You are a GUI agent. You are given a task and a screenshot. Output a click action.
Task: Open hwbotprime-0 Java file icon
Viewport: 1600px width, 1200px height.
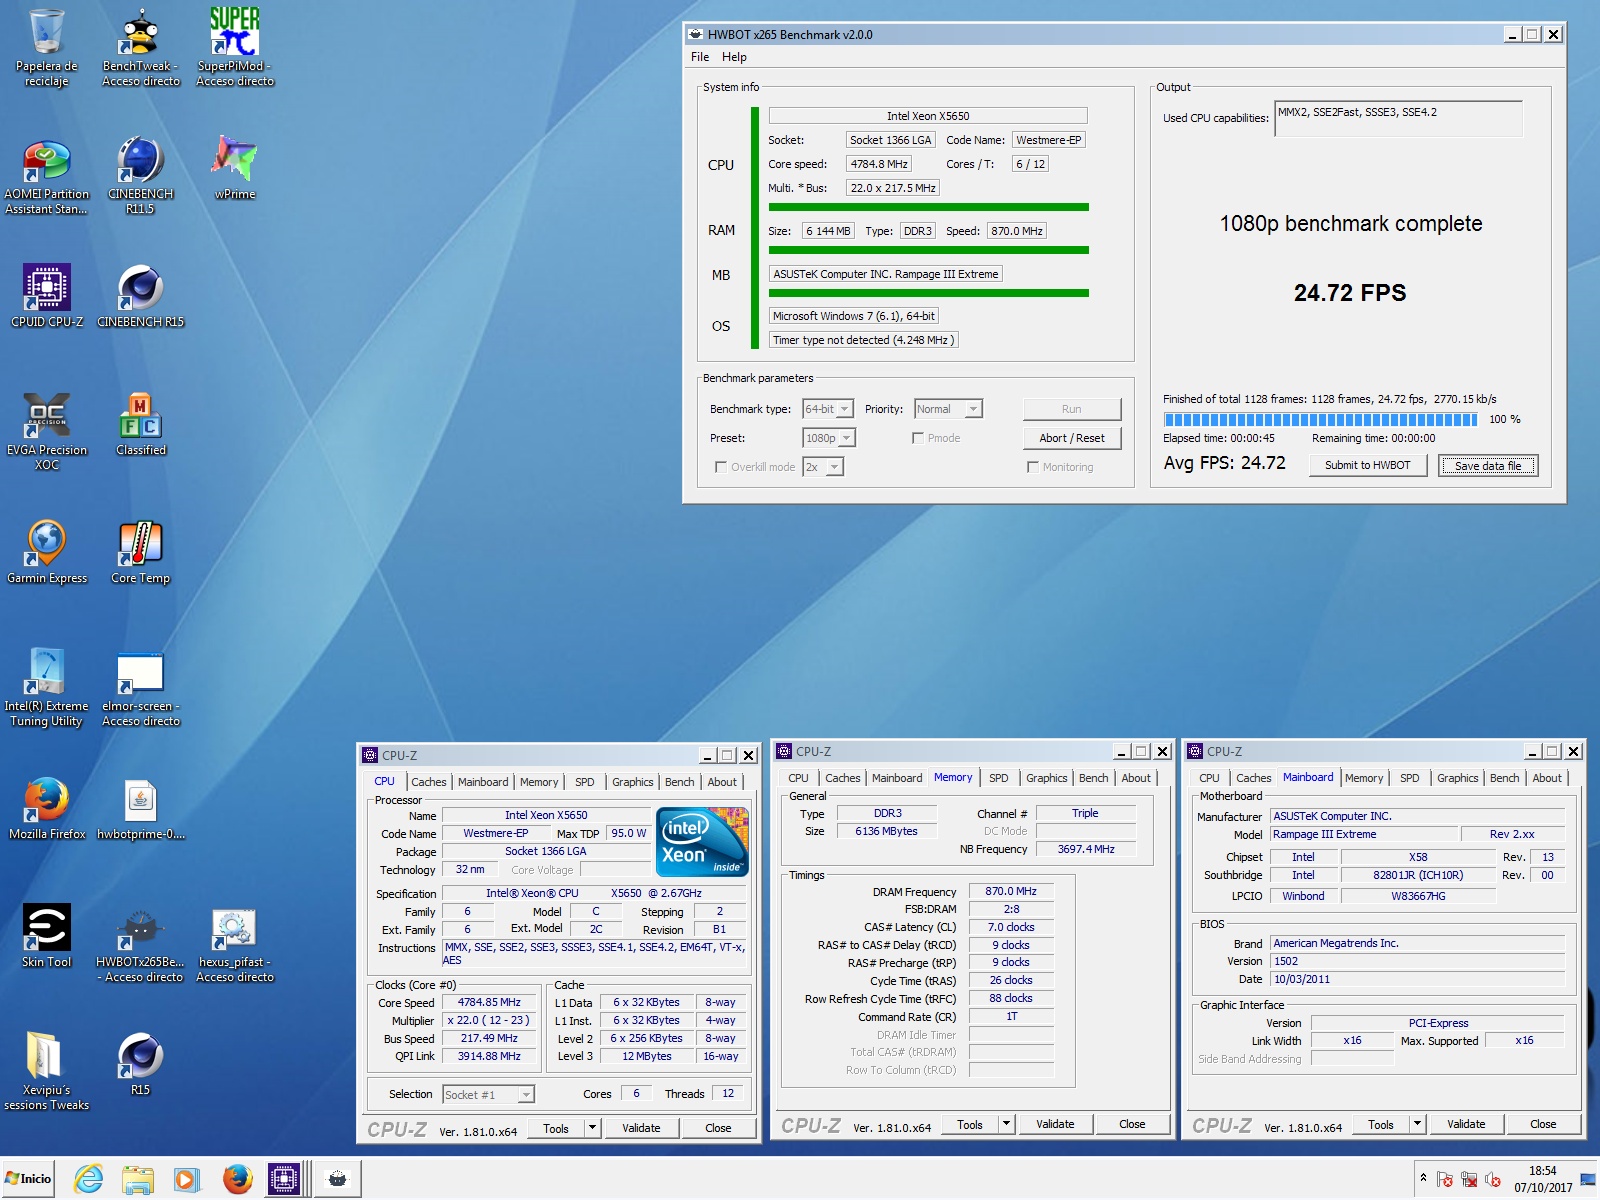(140, 808)
